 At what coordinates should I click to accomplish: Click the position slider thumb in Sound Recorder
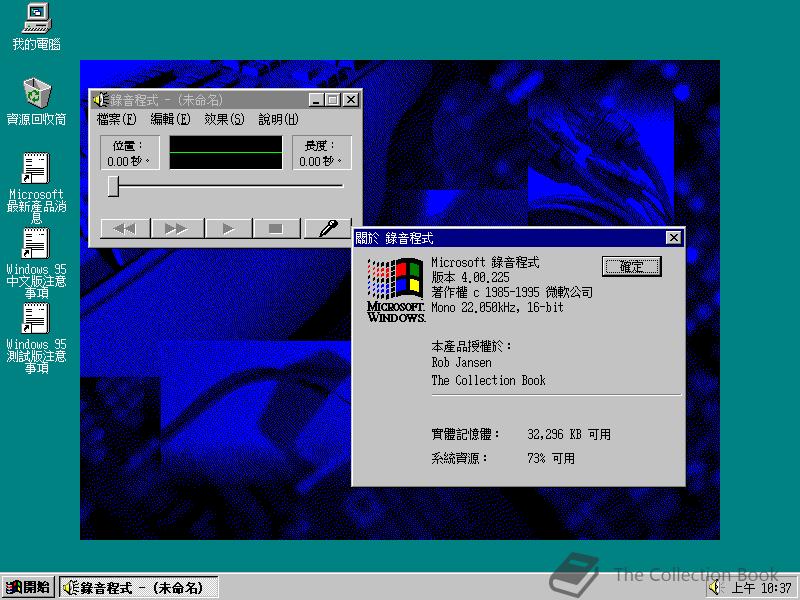(113, 186)
